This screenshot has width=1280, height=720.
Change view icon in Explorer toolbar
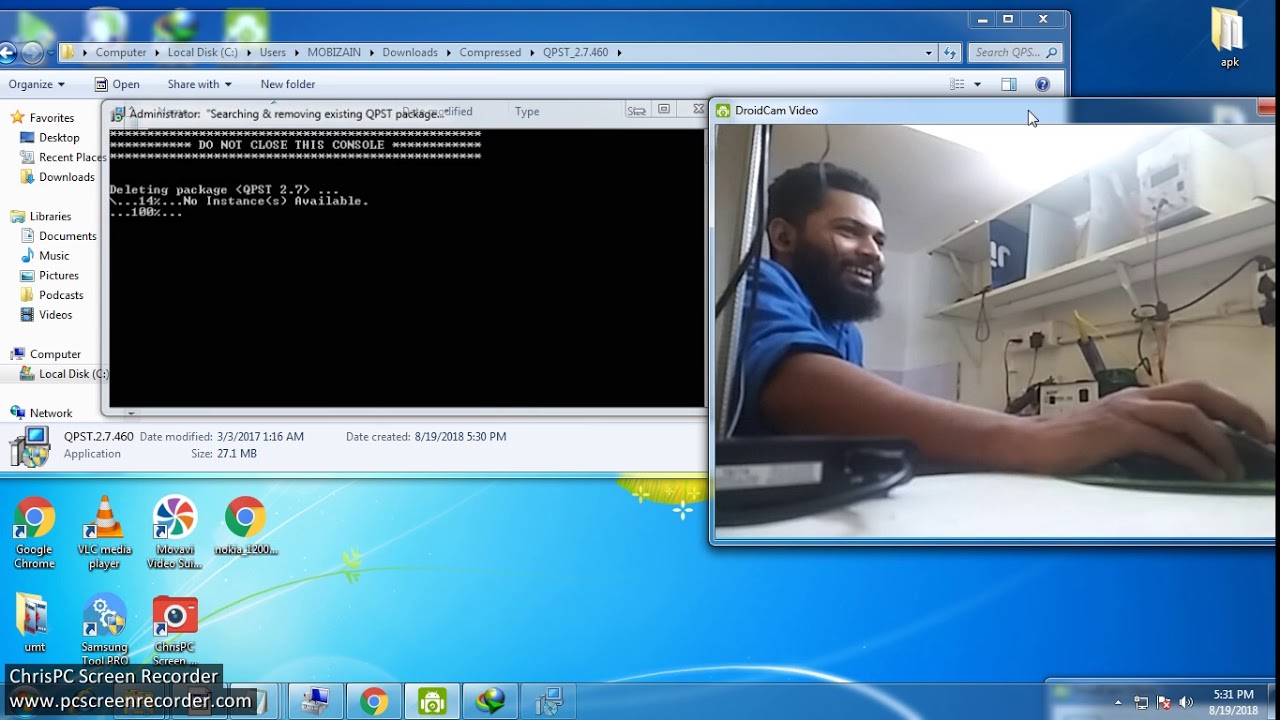(x=957, y=84)
